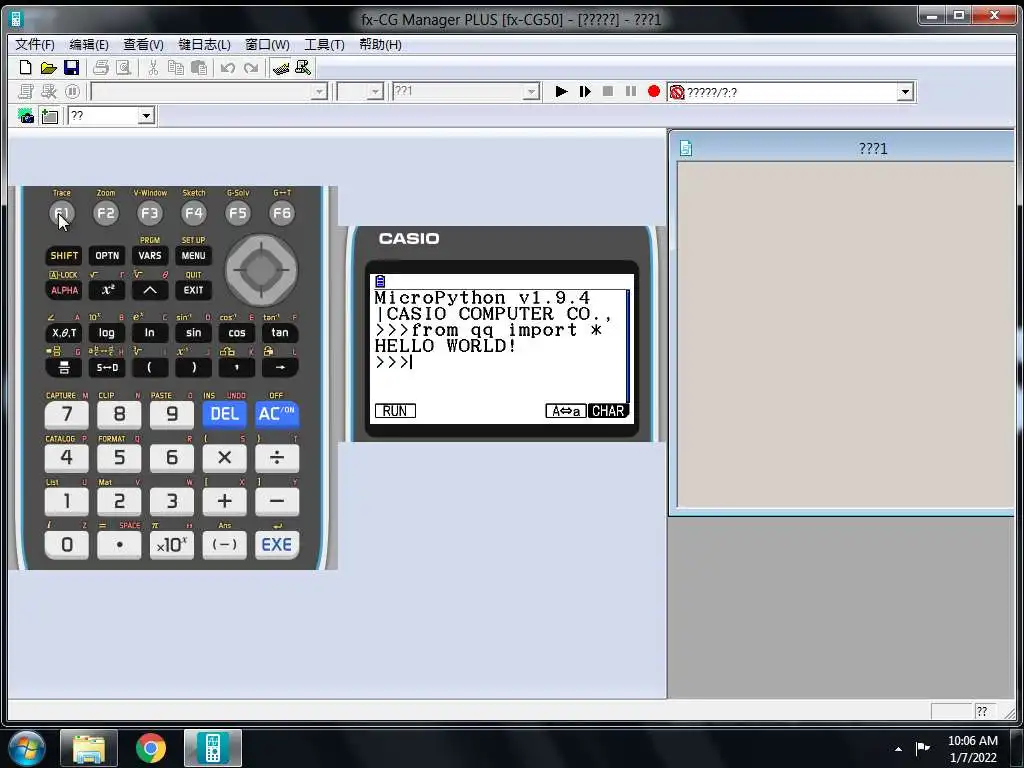The width and height of the screenshot is (1024, 768).
Task: Start key log playback
Action: pyautogui.click(x=561, y=91)
